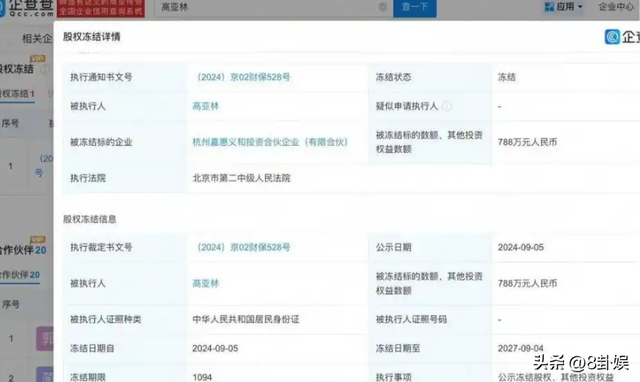The height and width of the screenshot is (382, 640).
Task: Click the 冻结日期至 value 2027-09-04
Action: coord(521,349)
